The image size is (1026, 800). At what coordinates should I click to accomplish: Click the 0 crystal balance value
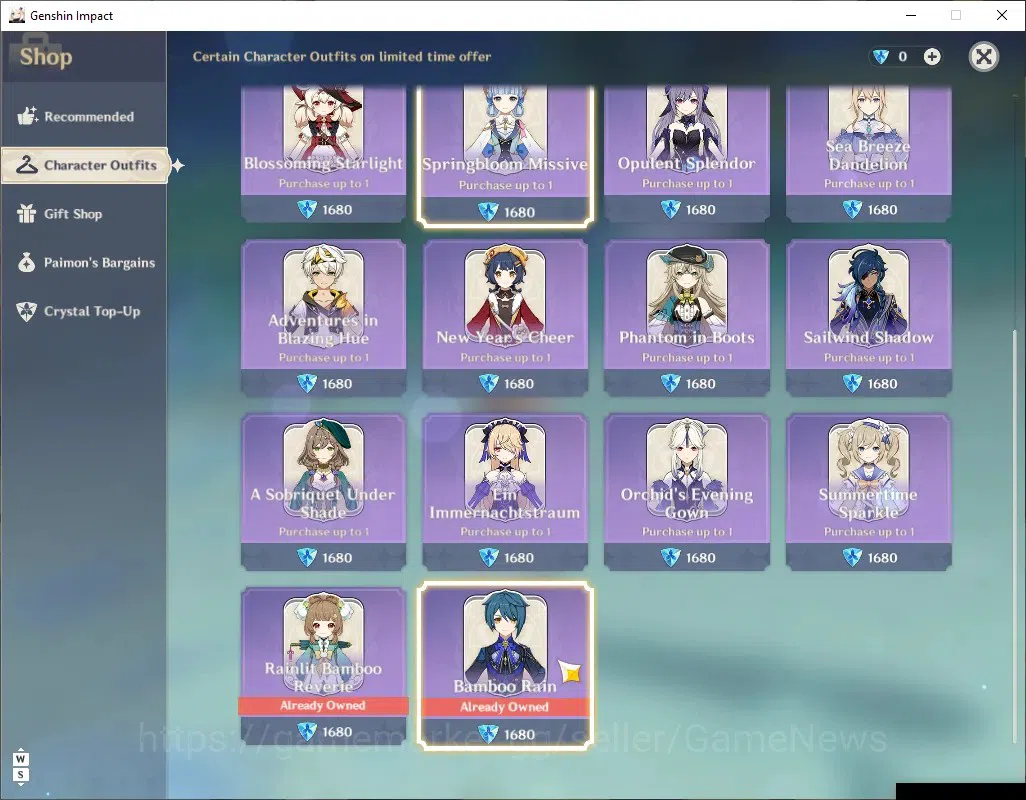(902, 57)
